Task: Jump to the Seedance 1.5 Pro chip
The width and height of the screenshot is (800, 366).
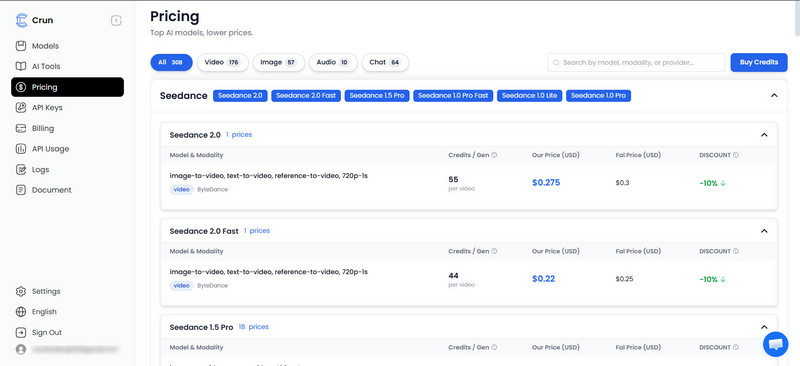Action: point(377,95)
